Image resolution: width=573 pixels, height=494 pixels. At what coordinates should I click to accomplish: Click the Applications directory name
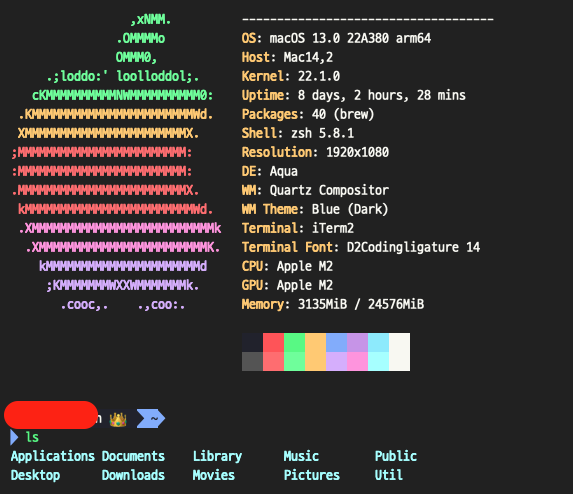pos(53,456)
